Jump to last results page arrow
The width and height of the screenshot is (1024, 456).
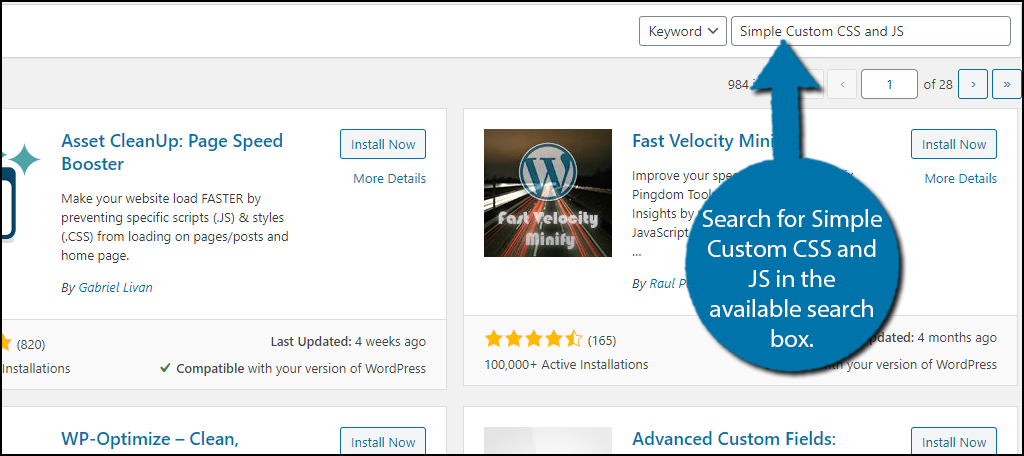[1006, 84]
